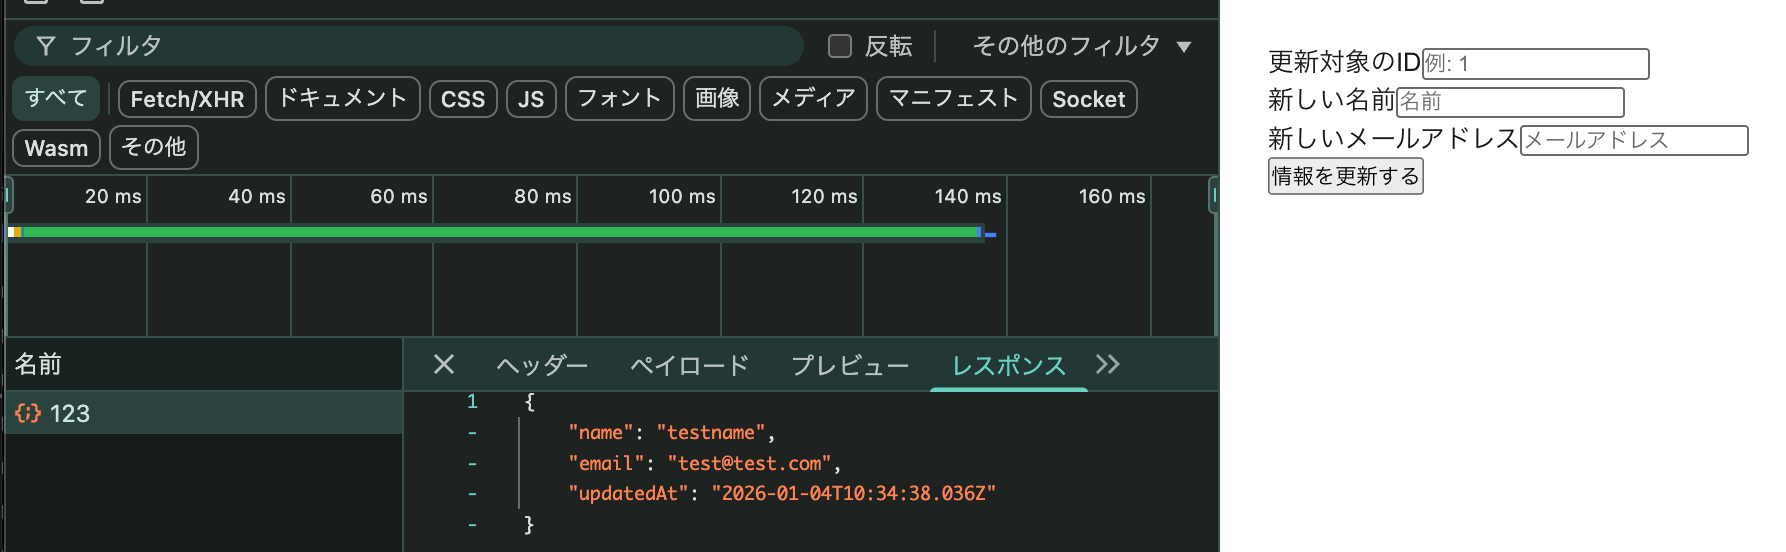
Task: Select the すべて filter type
Action: click(x=56, y=98)
